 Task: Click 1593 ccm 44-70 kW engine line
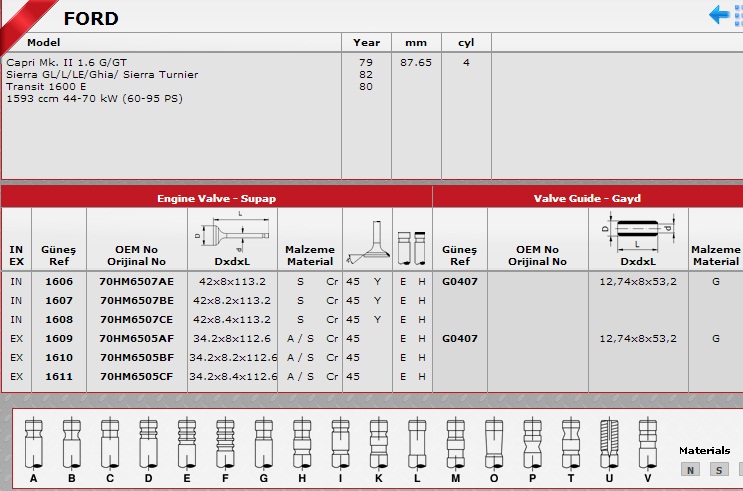click(94, 99)
